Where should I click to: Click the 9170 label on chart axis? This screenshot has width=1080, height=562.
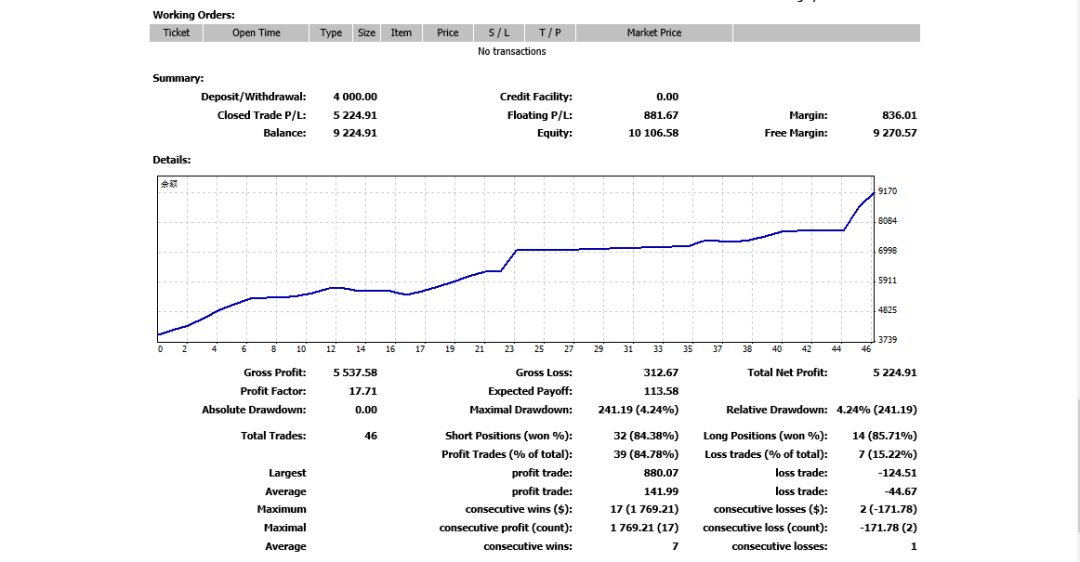(887, 191)
